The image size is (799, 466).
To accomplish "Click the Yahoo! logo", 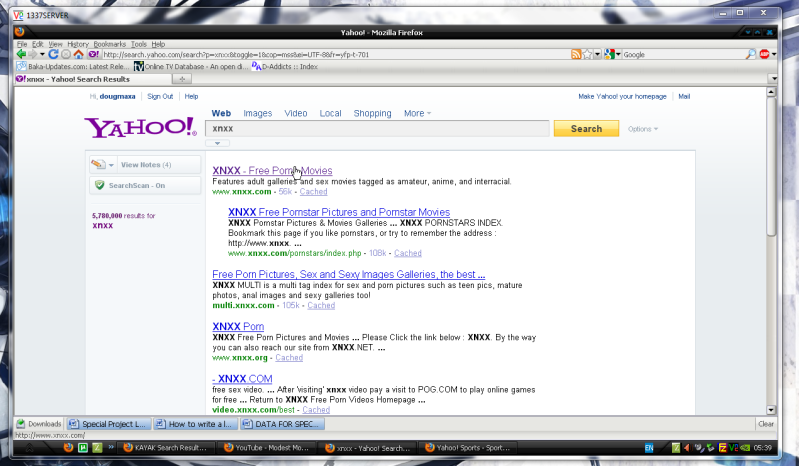I will pyautogui.click(x=140, y=127).
